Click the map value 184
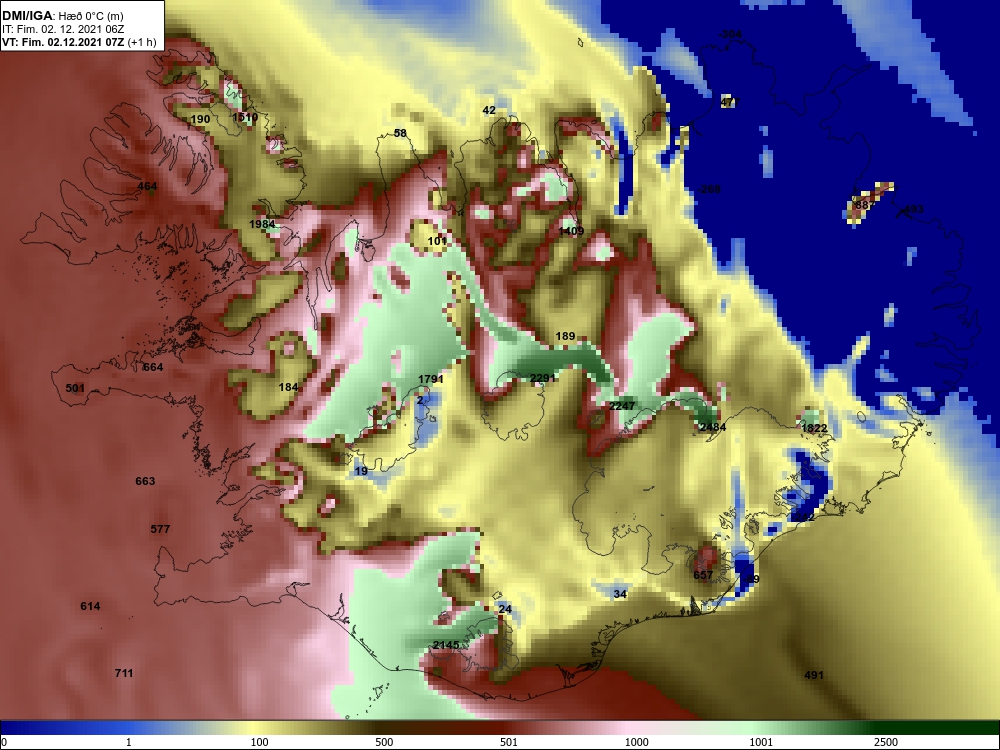 pyautogui.click(x=288, y=387)
